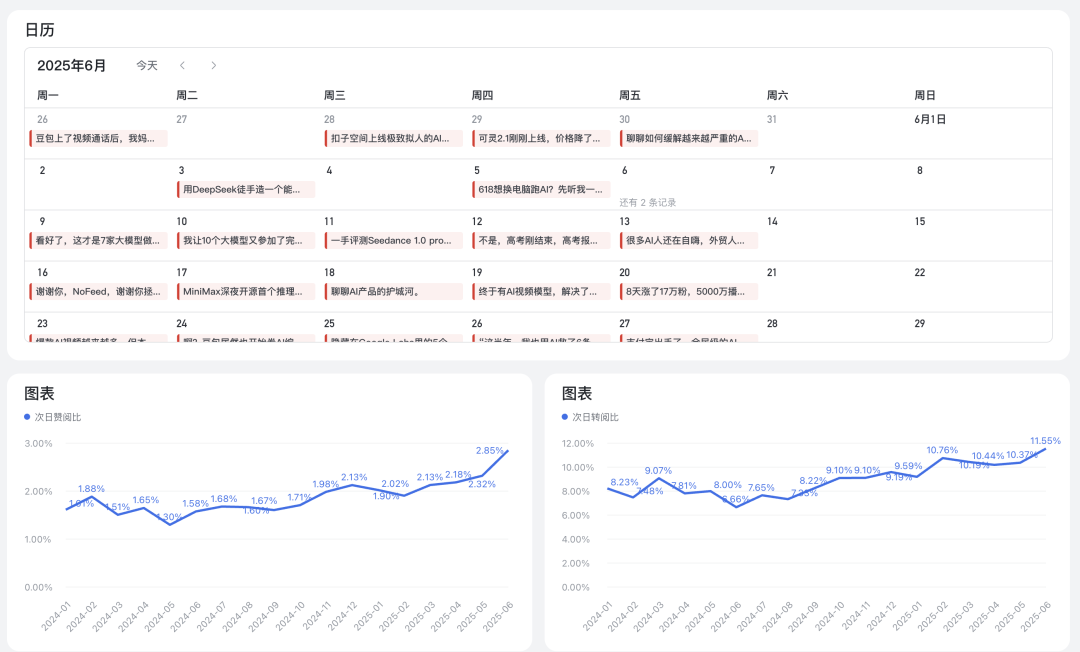Open the 豆包上了视频通话 event on May 26
This screenshot has height=652, width=1080.
point(98,138)
